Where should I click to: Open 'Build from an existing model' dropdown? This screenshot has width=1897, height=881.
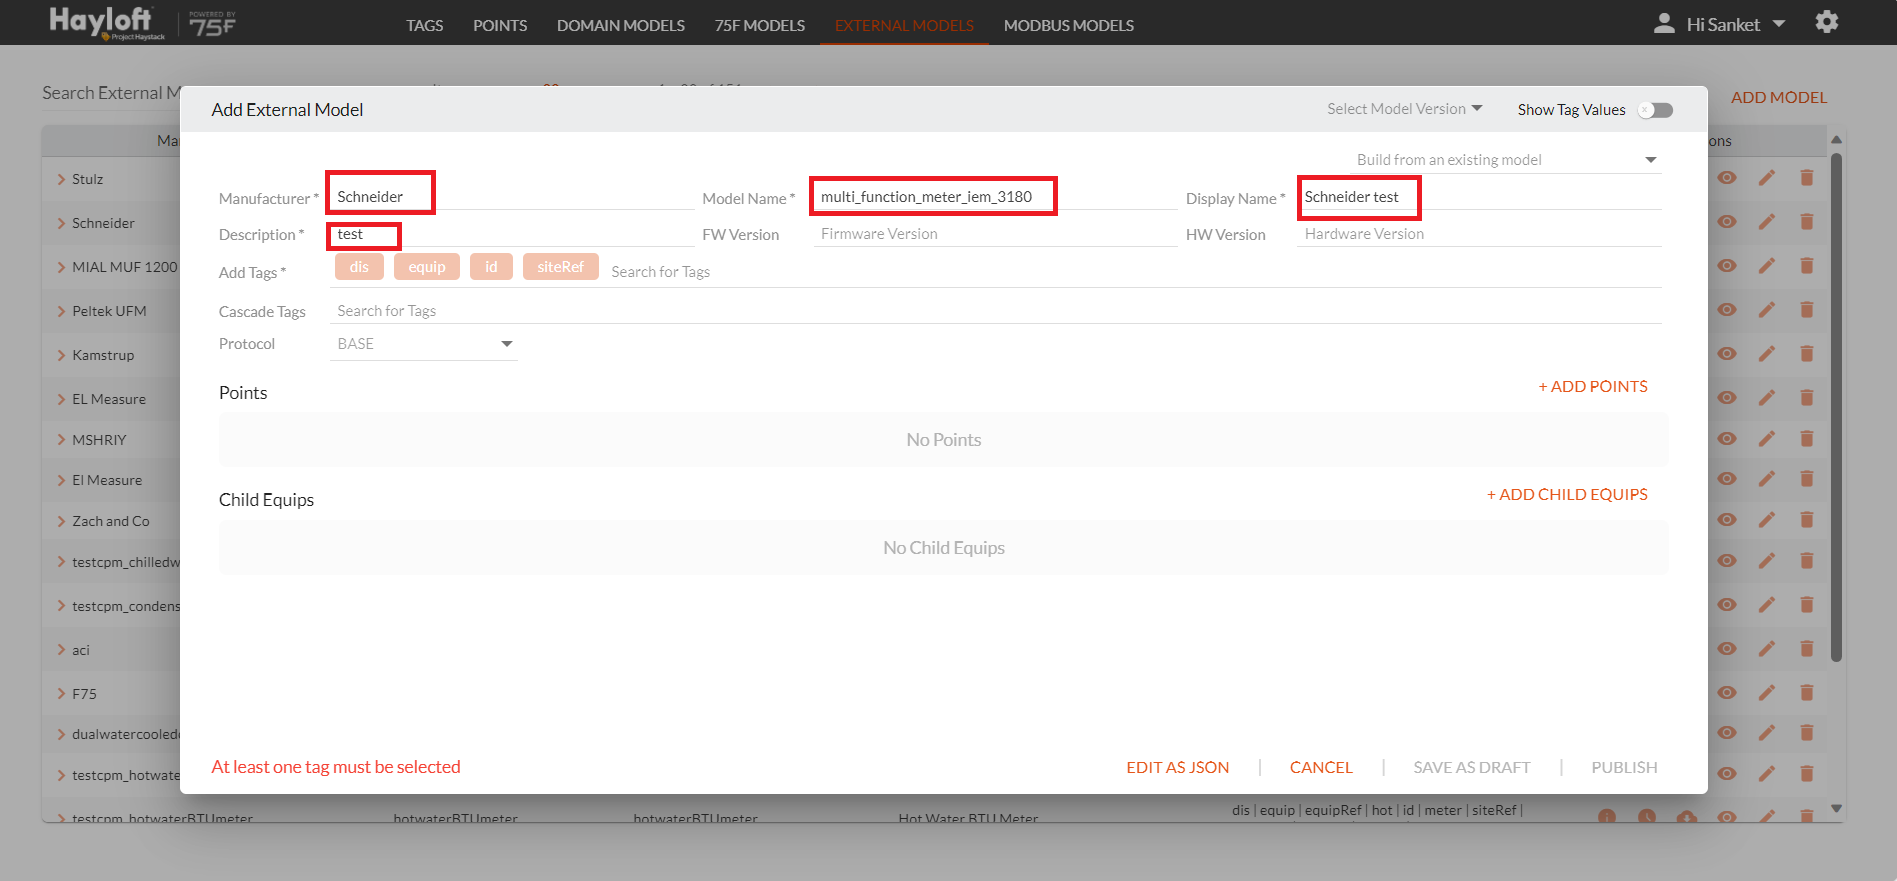tap(1508, 160)
